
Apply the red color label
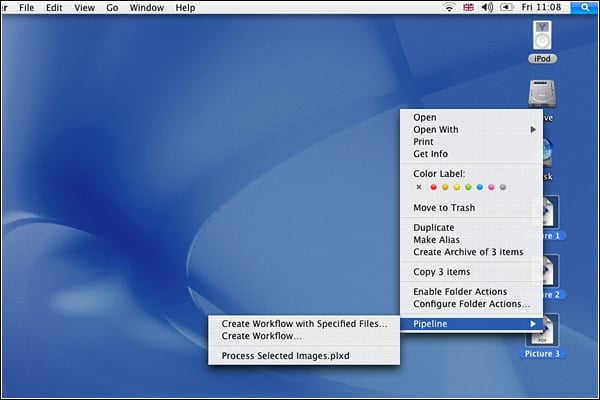pyautogui.click(x=433, y=187)
